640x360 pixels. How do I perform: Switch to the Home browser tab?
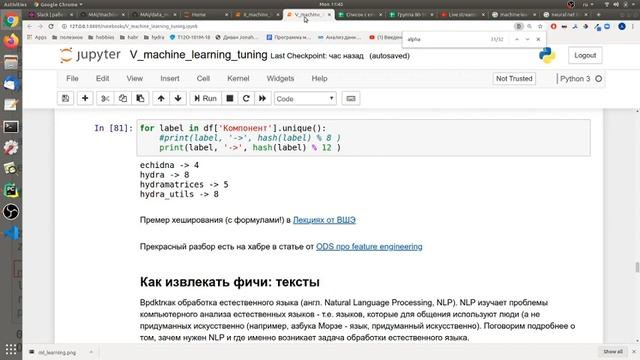point(204,14)
